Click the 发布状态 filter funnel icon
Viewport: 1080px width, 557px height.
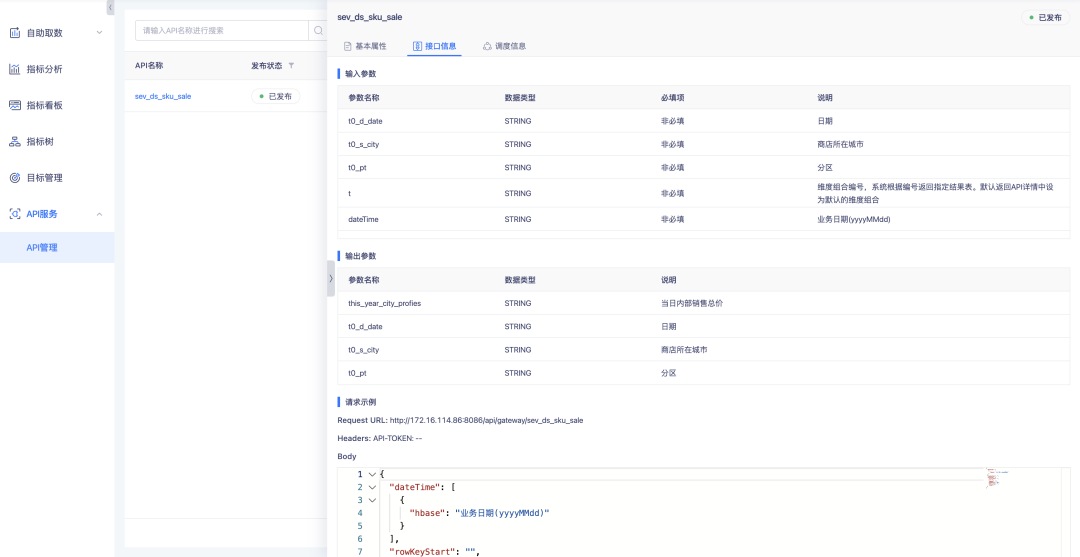coord(291,65)
